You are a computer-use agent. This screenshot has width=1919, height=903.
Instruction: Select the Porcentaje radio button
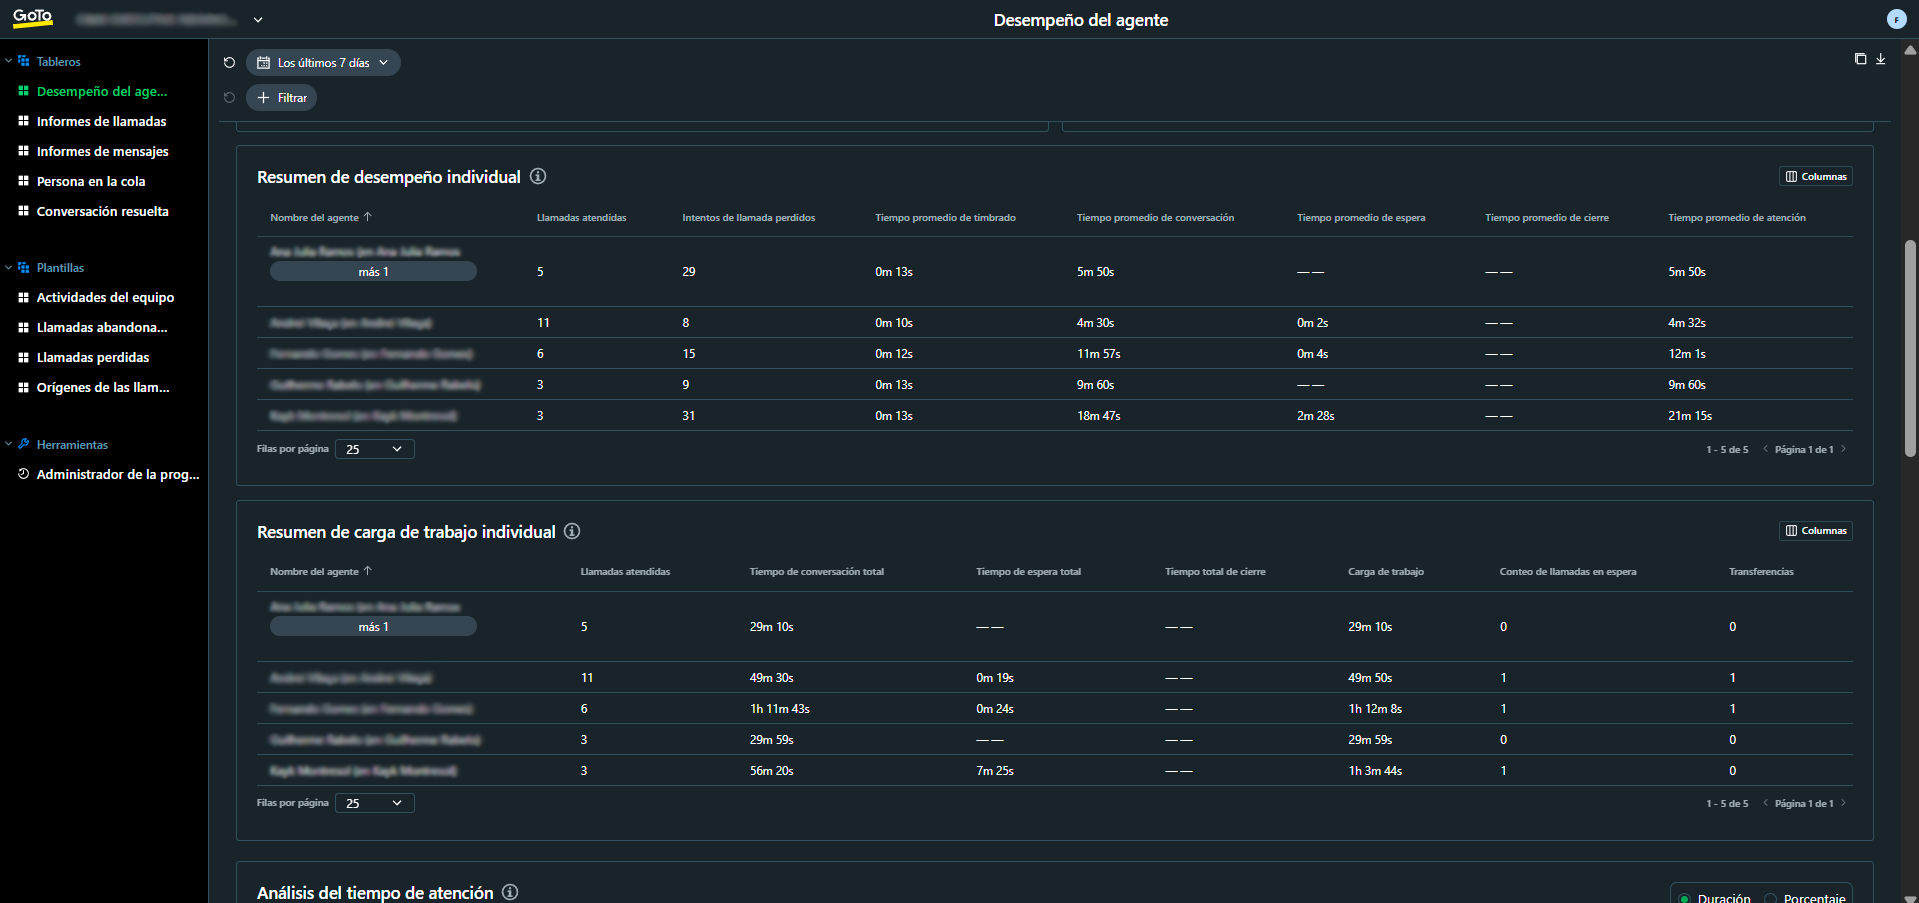[1772, 897]
